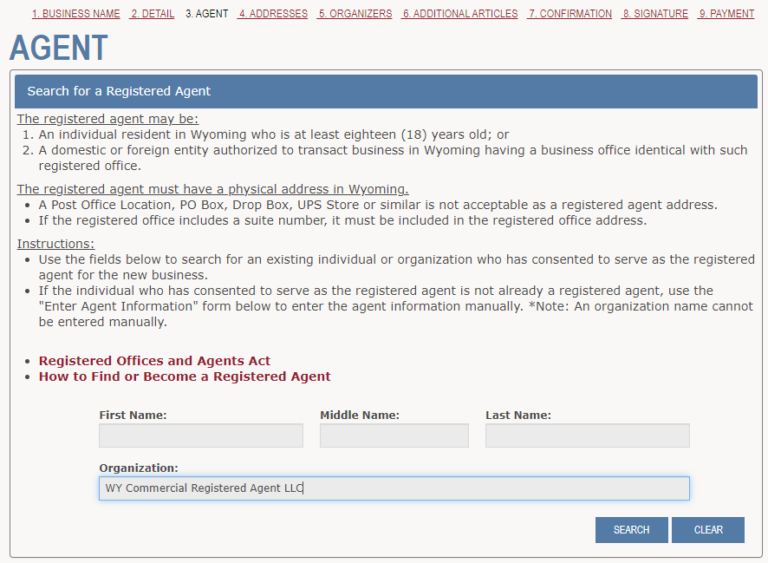Click into the First Name field
This screenshot has width=768, height=563.
click(200, 436)
